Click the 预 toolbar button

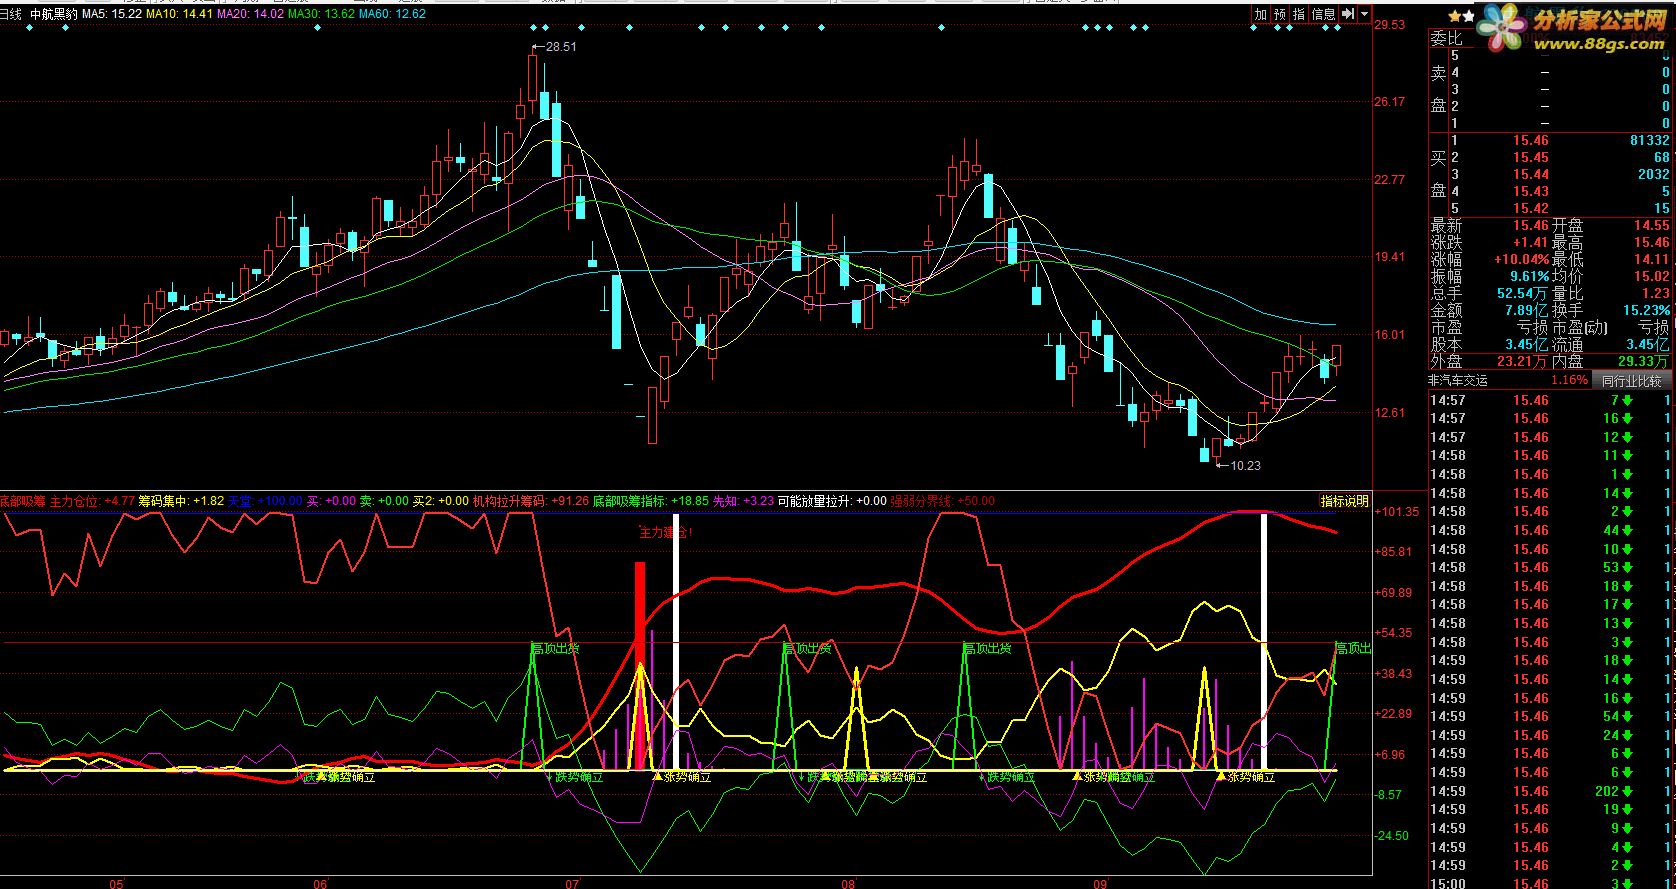point(1280,14)
